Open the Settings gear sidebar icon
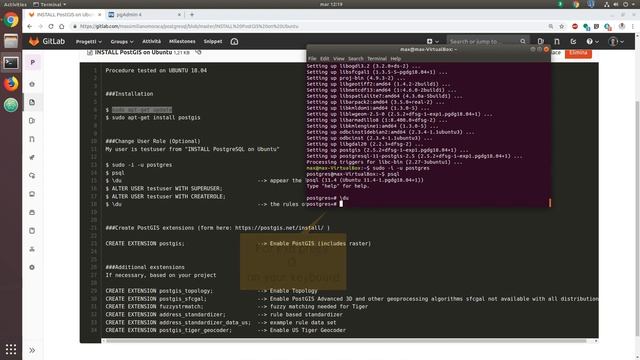The height and width of the screenshot is (360, 640). [x=32, y=268]
